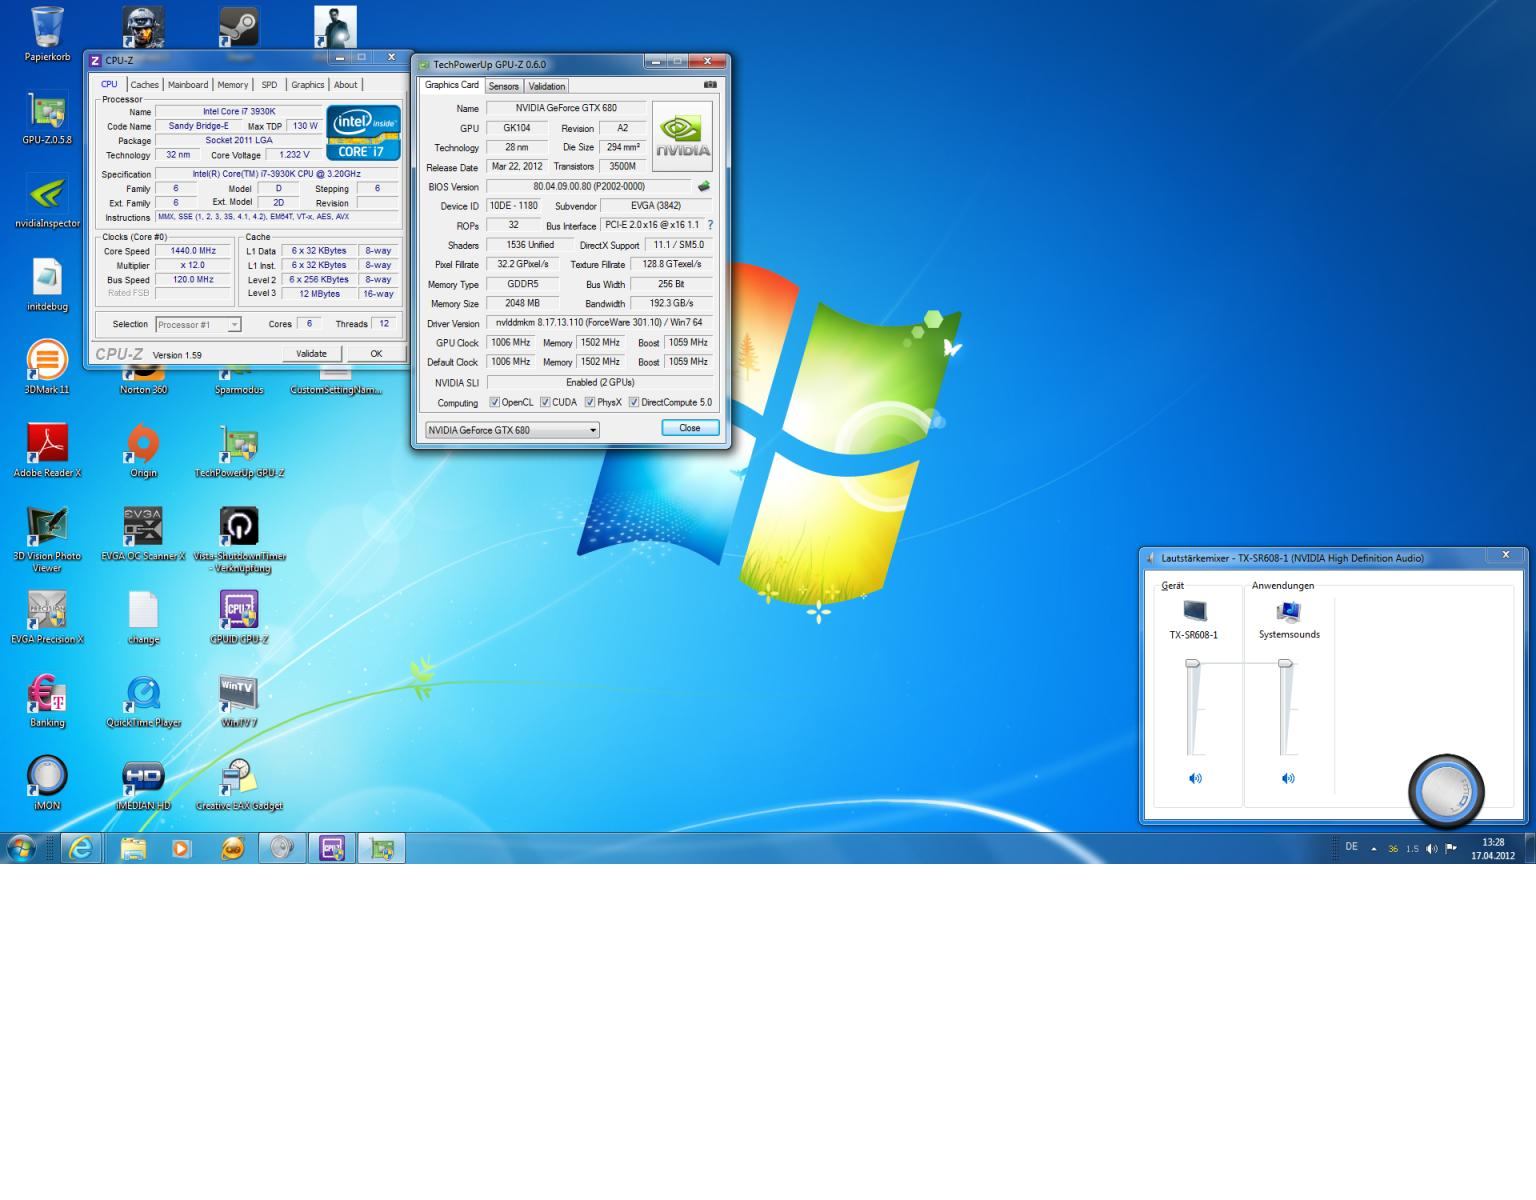The width and height of the screenshot is (1536, 1200).
Task: Click the Systemsounds application icon
Action: click(x=1288, y=611)
